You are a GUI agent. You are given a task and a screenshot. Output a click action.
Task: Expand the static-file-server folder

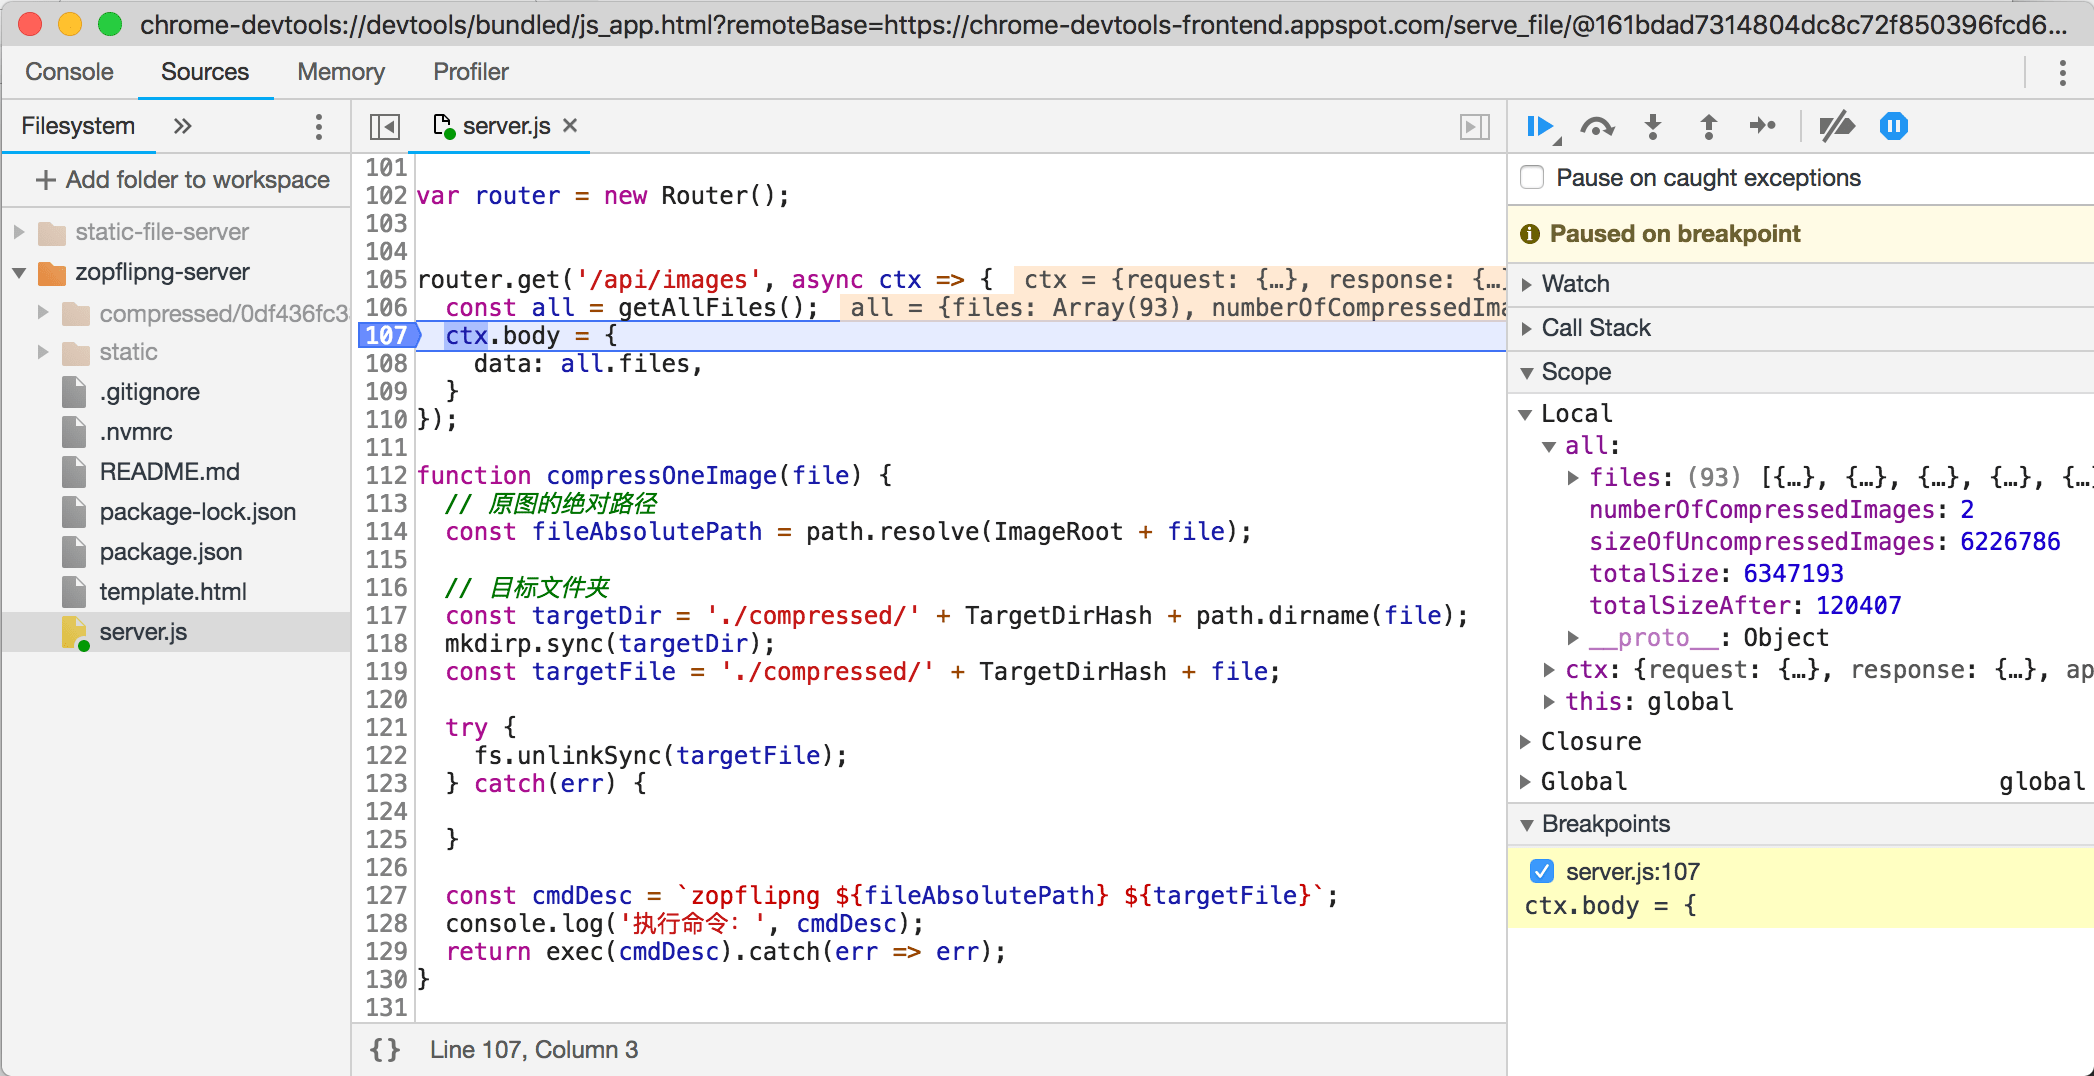pos(19,232)
